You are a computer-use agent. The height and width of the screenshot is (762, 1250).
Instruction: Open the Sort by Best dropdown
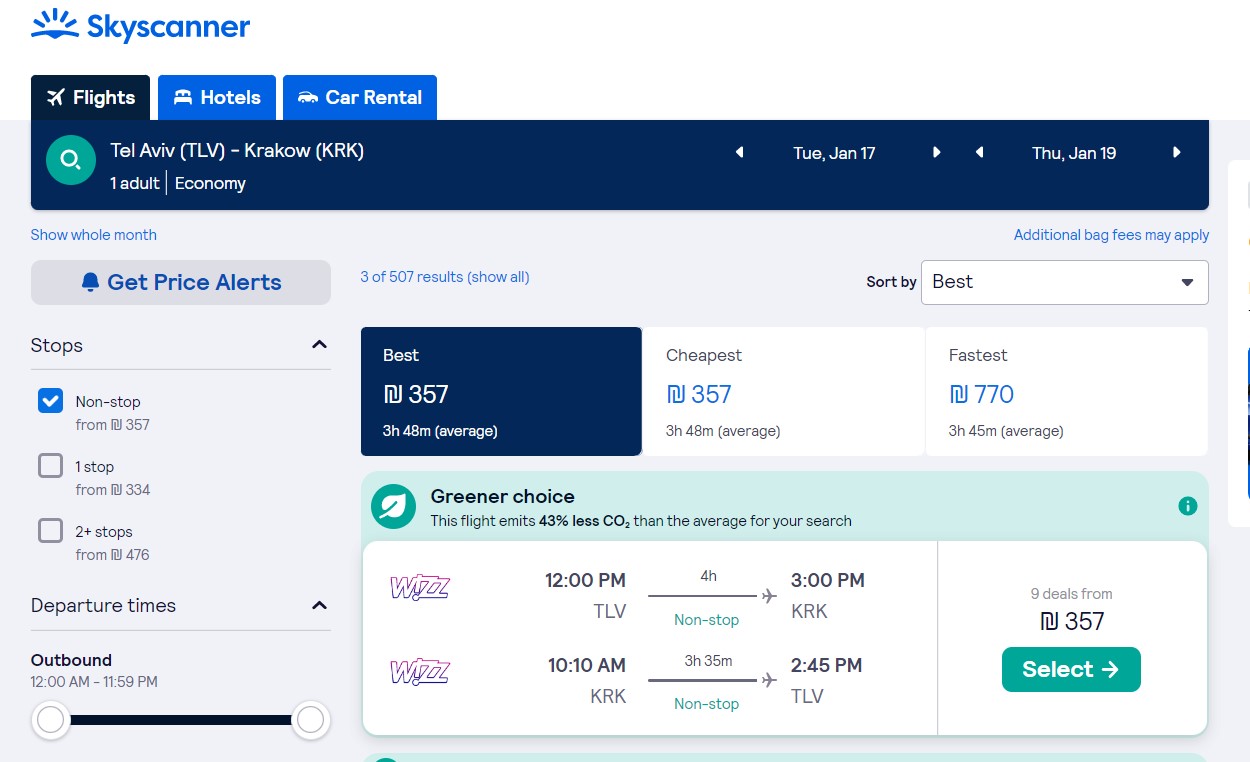1065,282
